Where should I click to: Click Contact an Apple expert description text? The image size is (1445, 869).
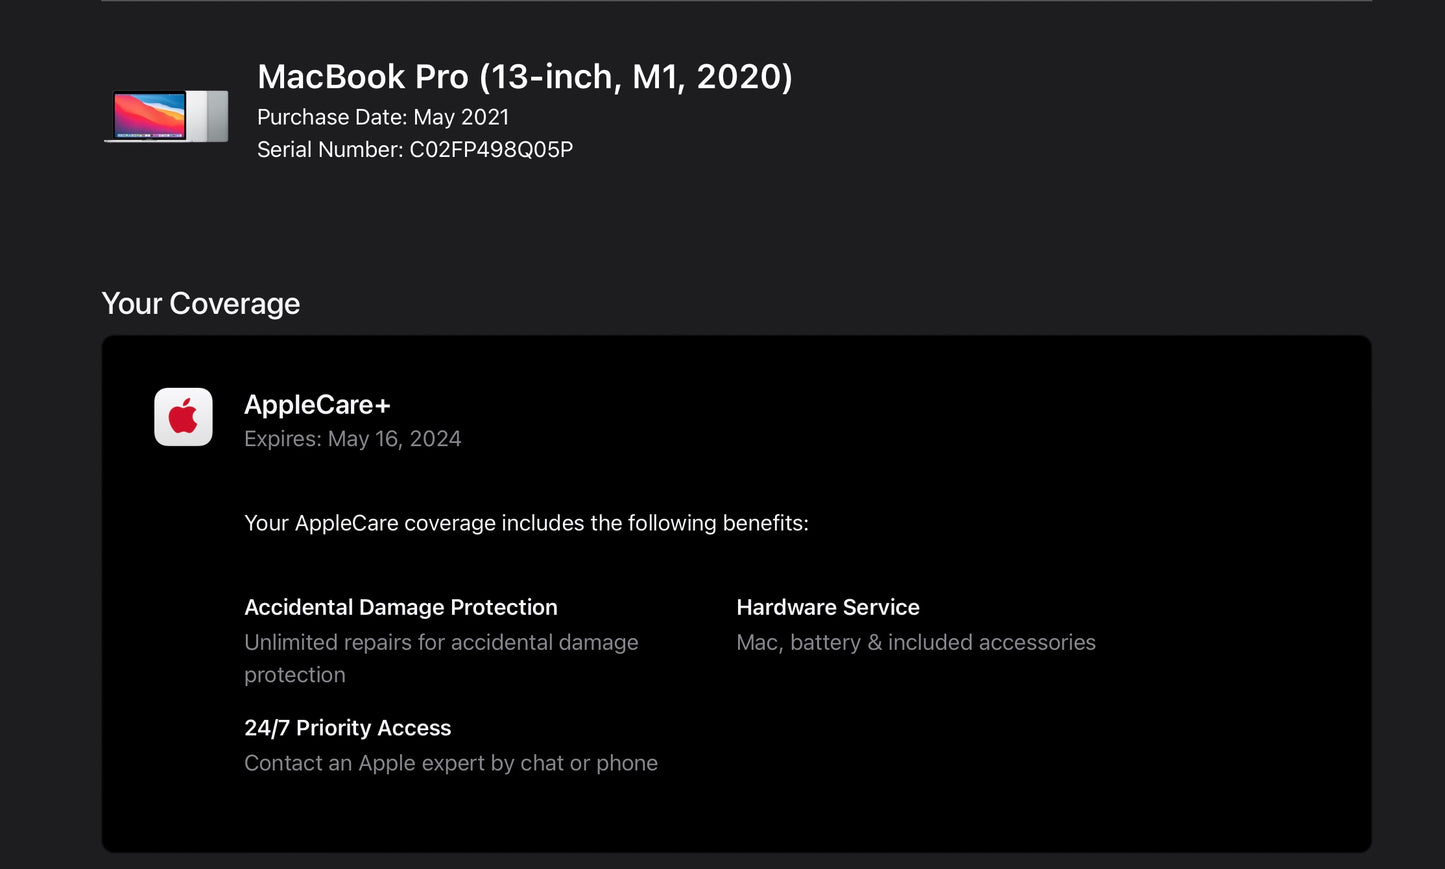(451, 763)
